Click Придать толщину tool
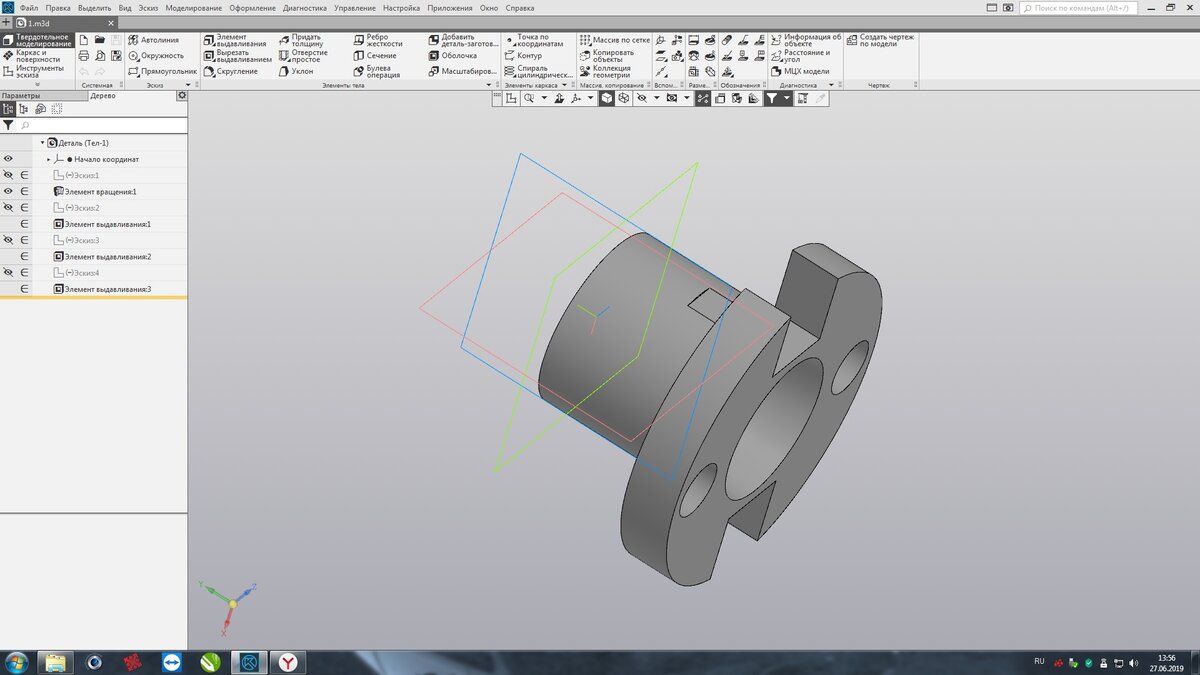 [301, 41]
